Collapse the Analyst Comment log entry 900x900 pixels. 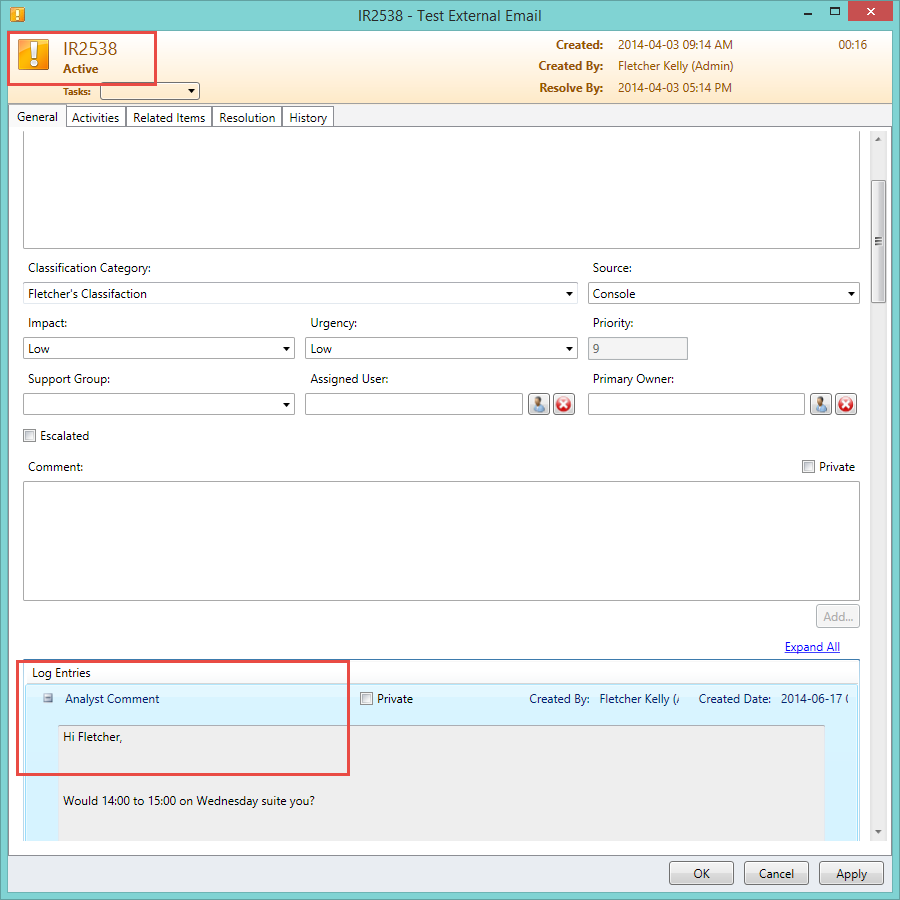coord(47,699)
